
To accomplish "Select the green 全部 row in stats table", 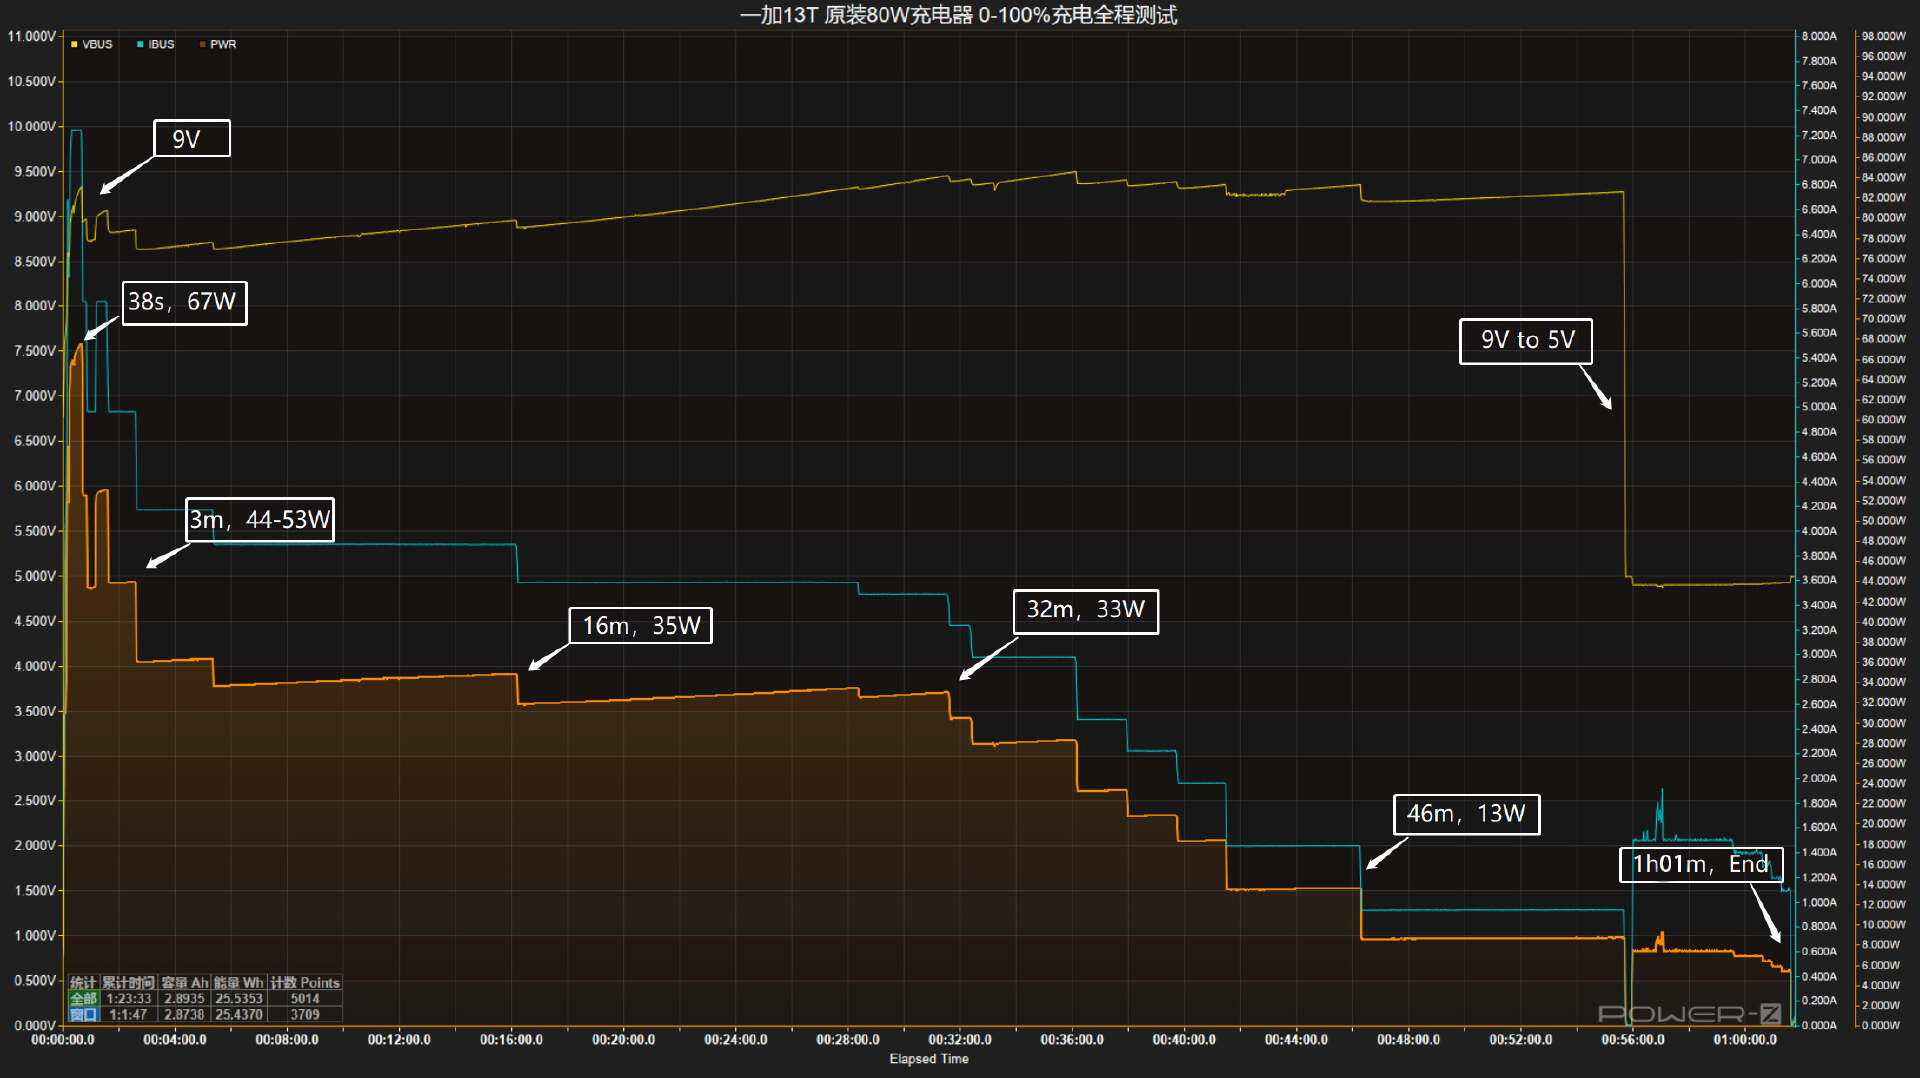I will coord(84,998).
